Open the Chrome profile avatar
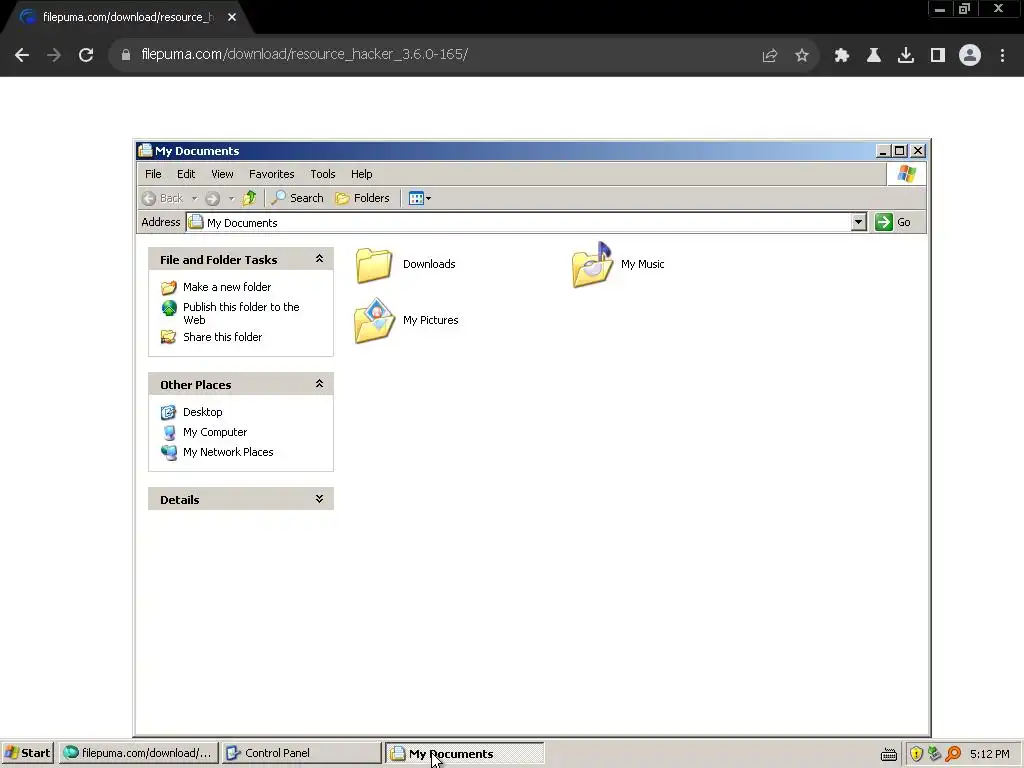This screenshot has width=1024, height=768. tap(970, 56)
